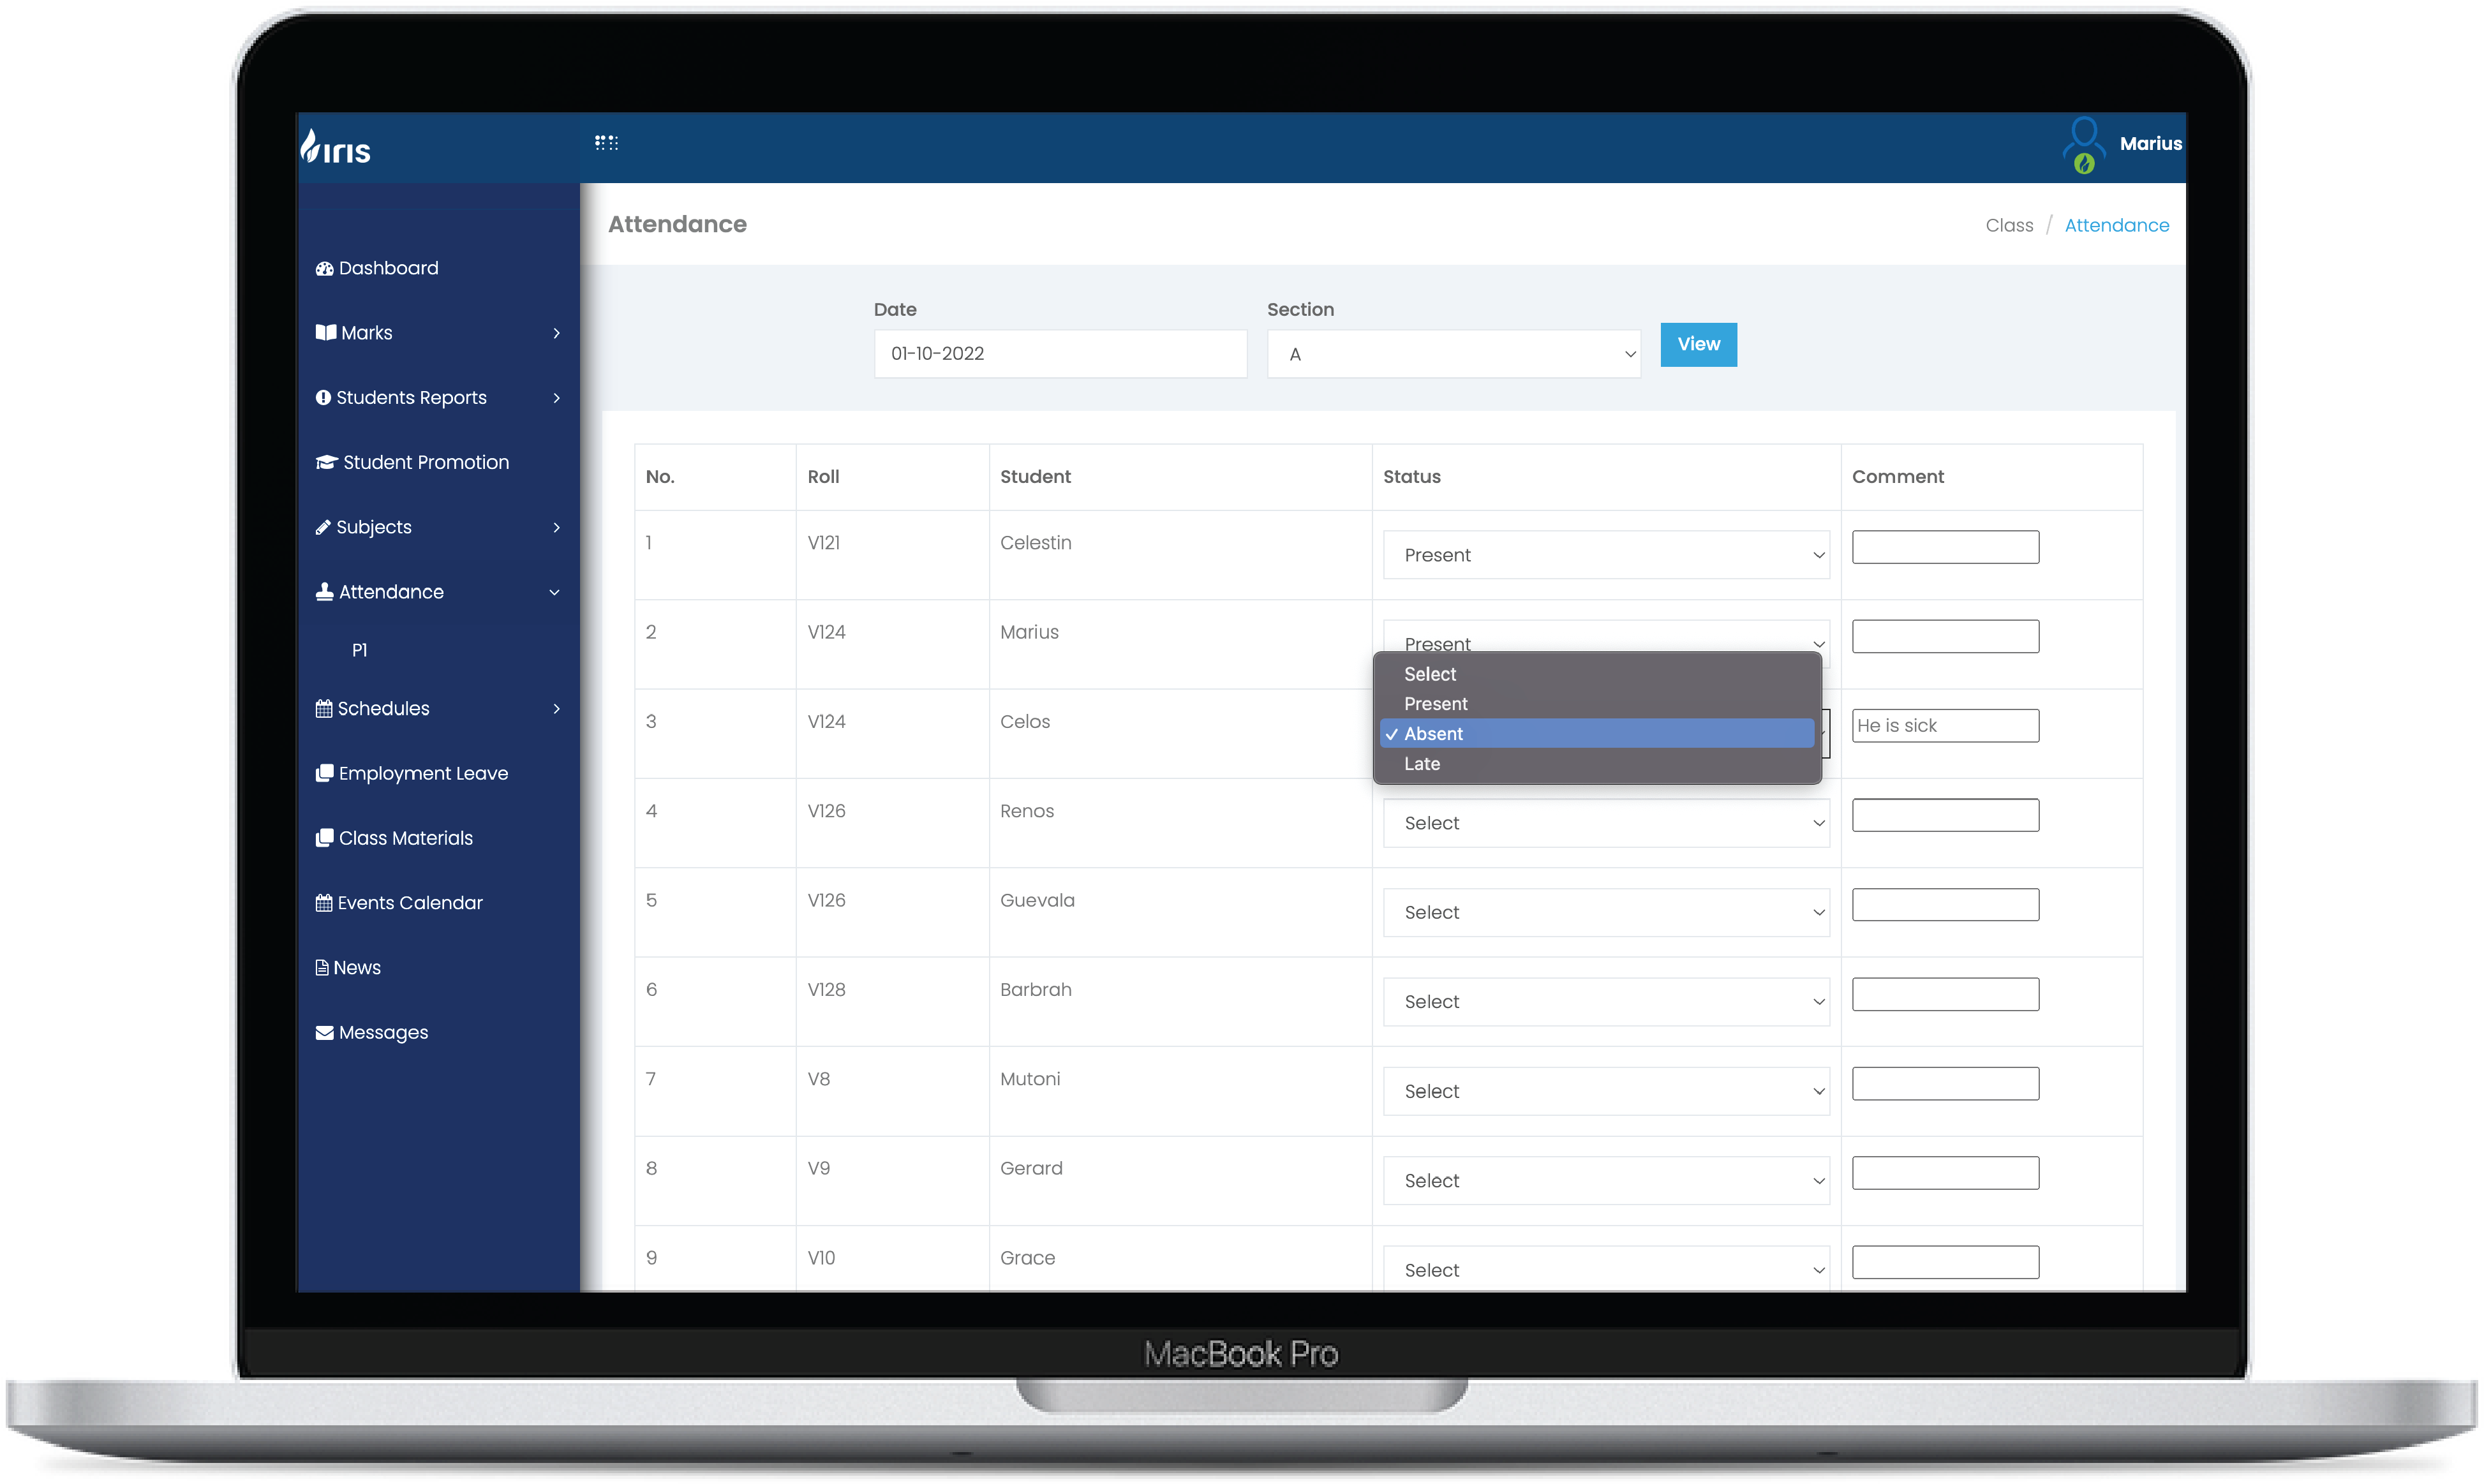Screen dimensions: 2484x1484
Task: Click the Dashboard gauge icon
Action: [x=324, y=268]
